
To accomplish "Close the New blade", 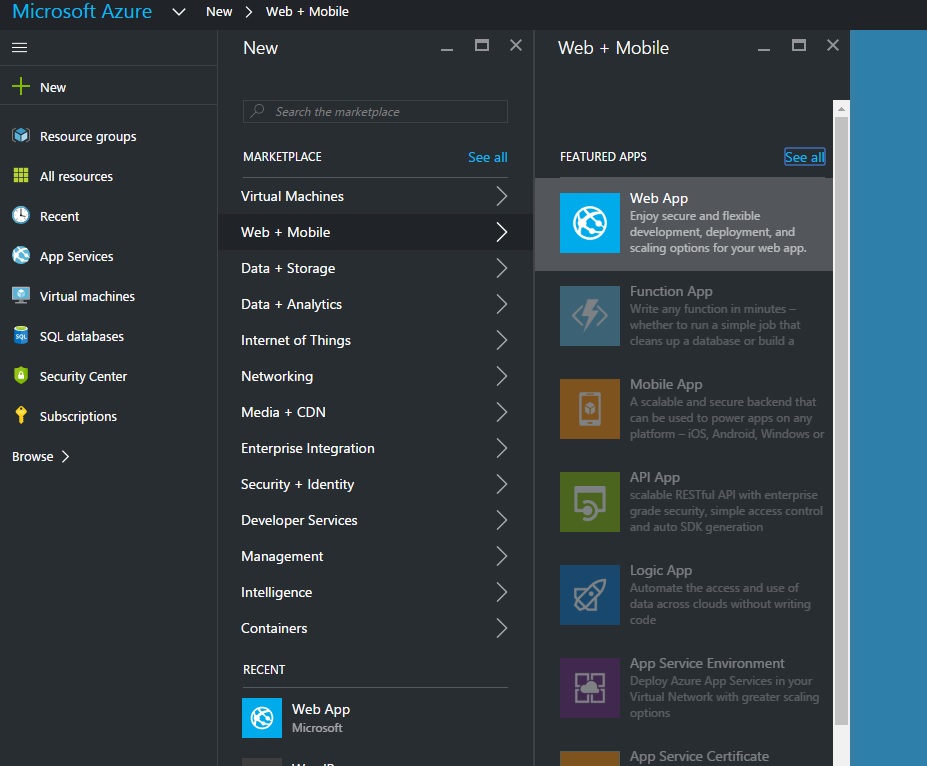I will click(516, 45).
